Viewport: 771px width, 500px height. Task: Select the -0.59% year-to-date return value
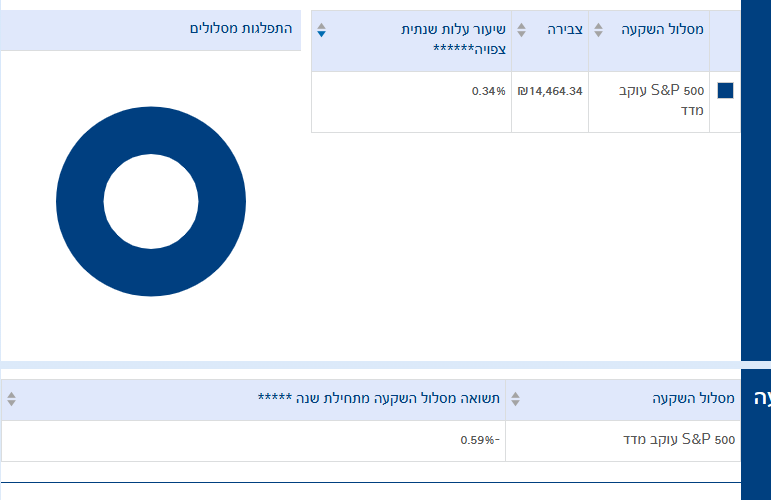point(480,440)
